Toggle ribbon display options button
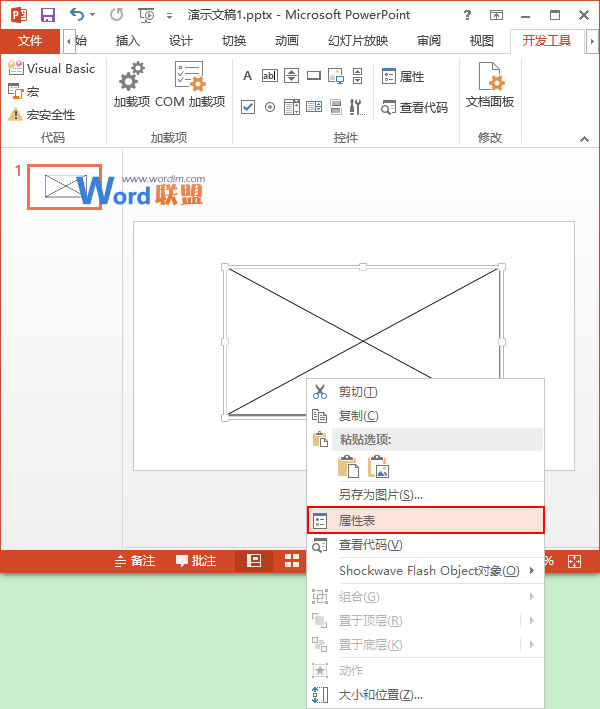This screenshot has width=600, height=709. pyautogui.click(x=496, y=15)
